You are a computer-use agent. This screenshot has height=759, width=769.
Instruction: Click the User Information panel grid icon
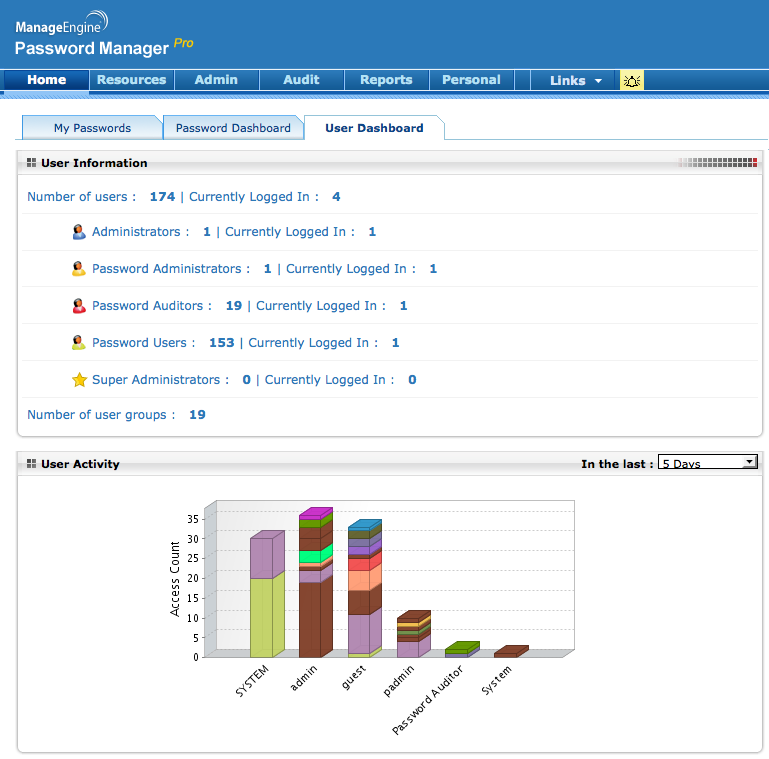[31, 163]
